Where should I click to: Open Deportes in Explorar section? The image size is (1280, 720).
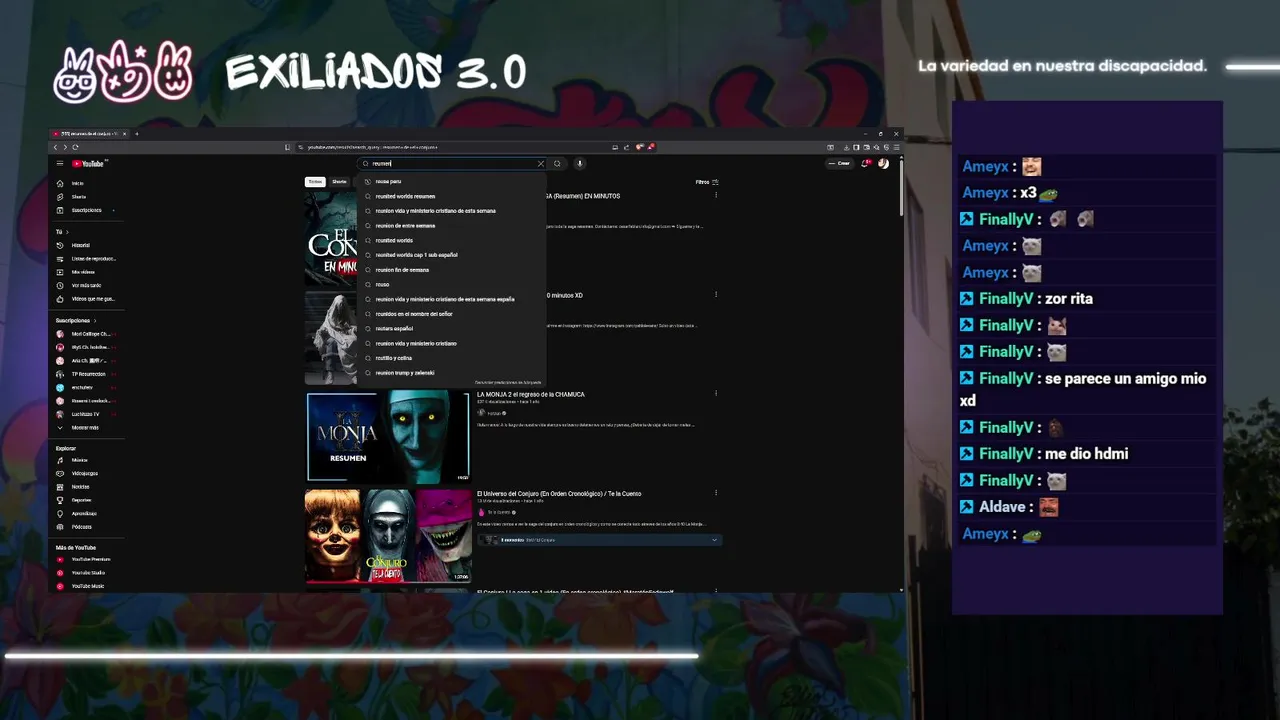(85, 500)
